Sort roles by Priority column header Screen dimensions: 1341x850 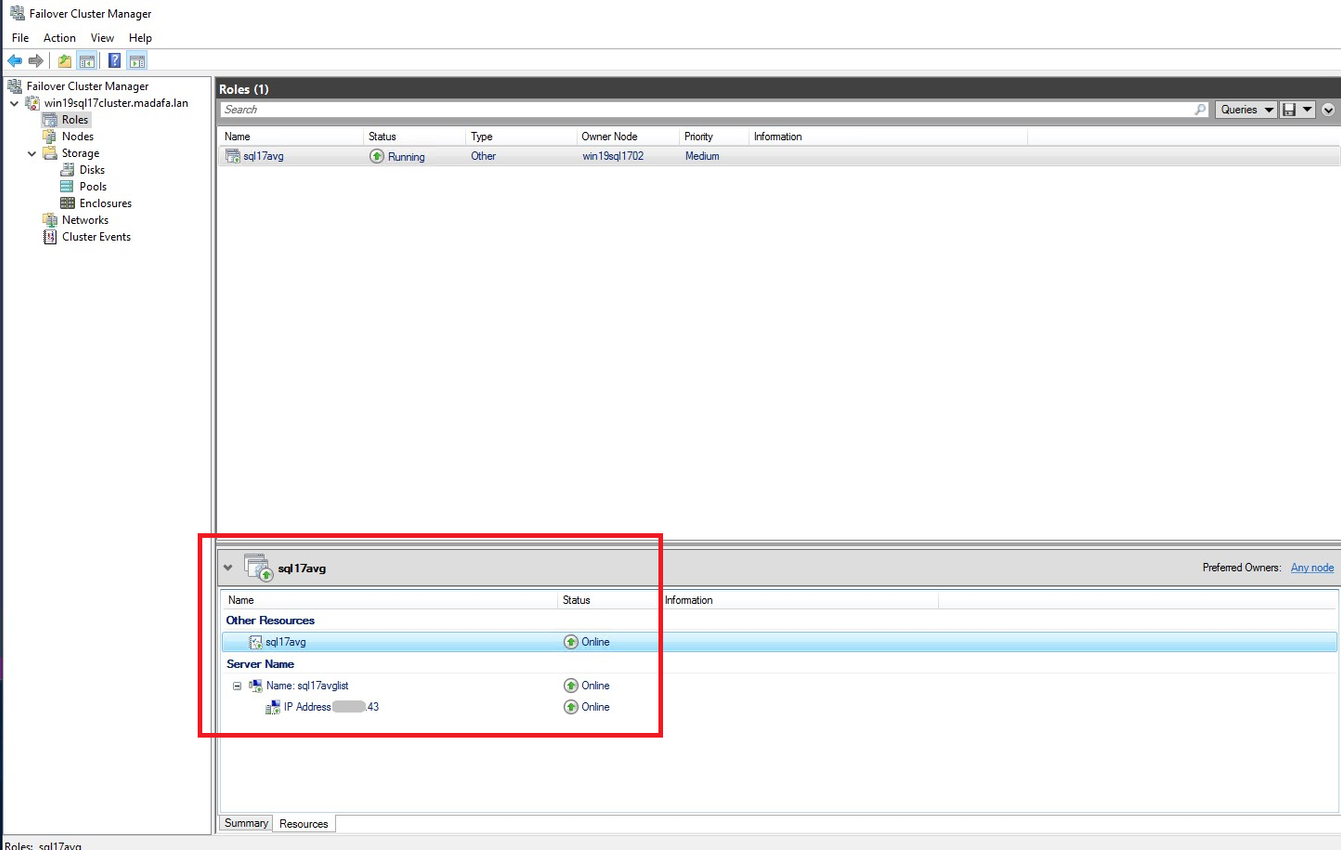click(x=714, y=136)
